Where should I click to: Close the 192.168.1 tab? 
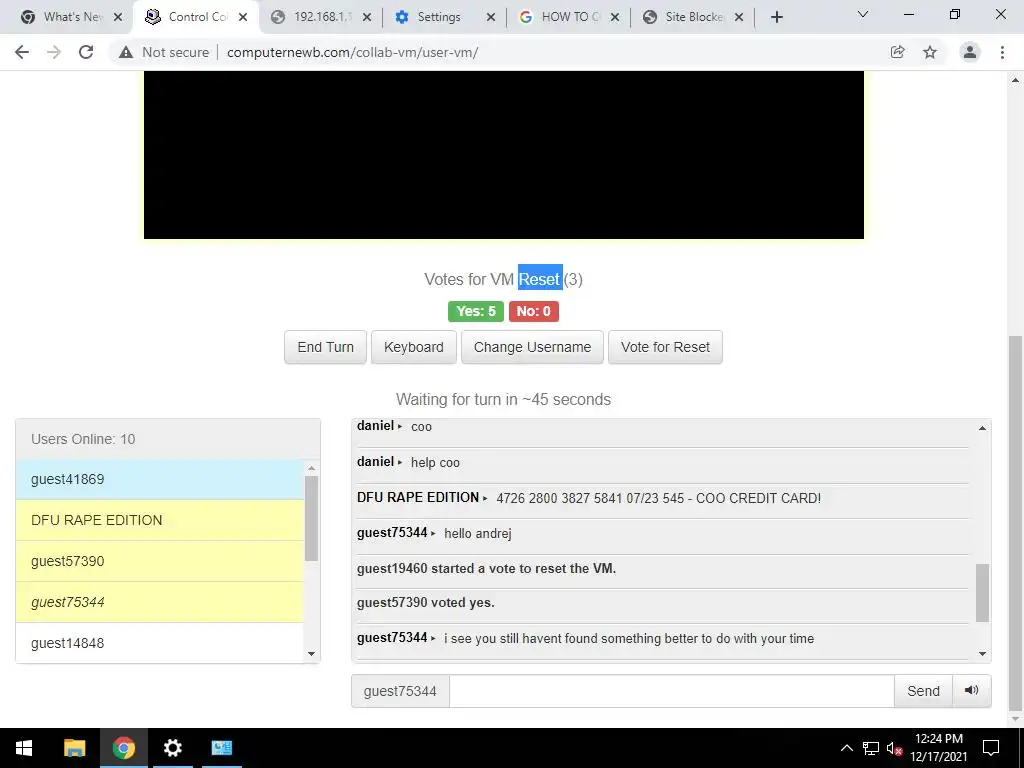367,17
